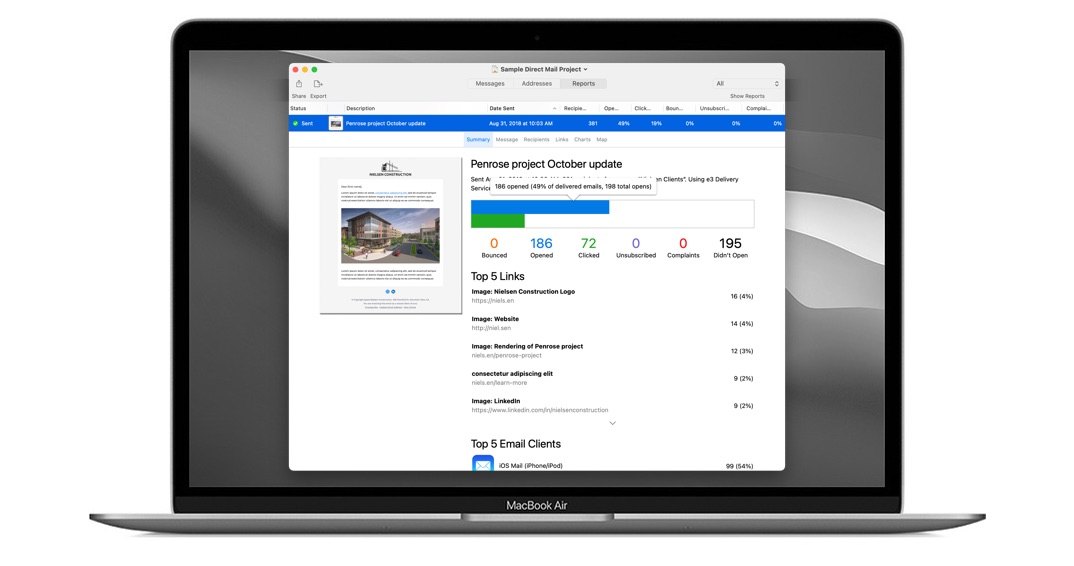This screenshot has height=566, width=1074.
Task: Sort by the Recipients column header
Action: 575,108
